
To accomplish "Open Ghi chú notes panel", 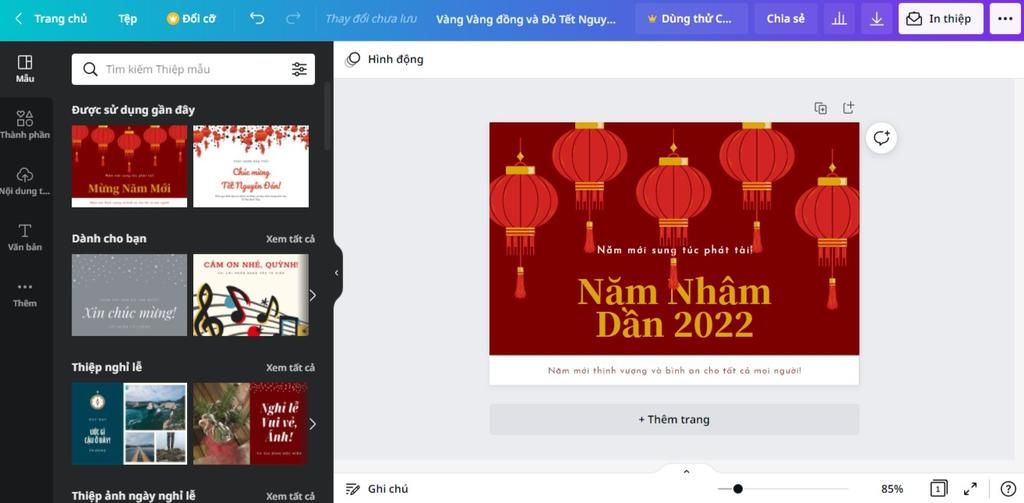I will point(377,489).
